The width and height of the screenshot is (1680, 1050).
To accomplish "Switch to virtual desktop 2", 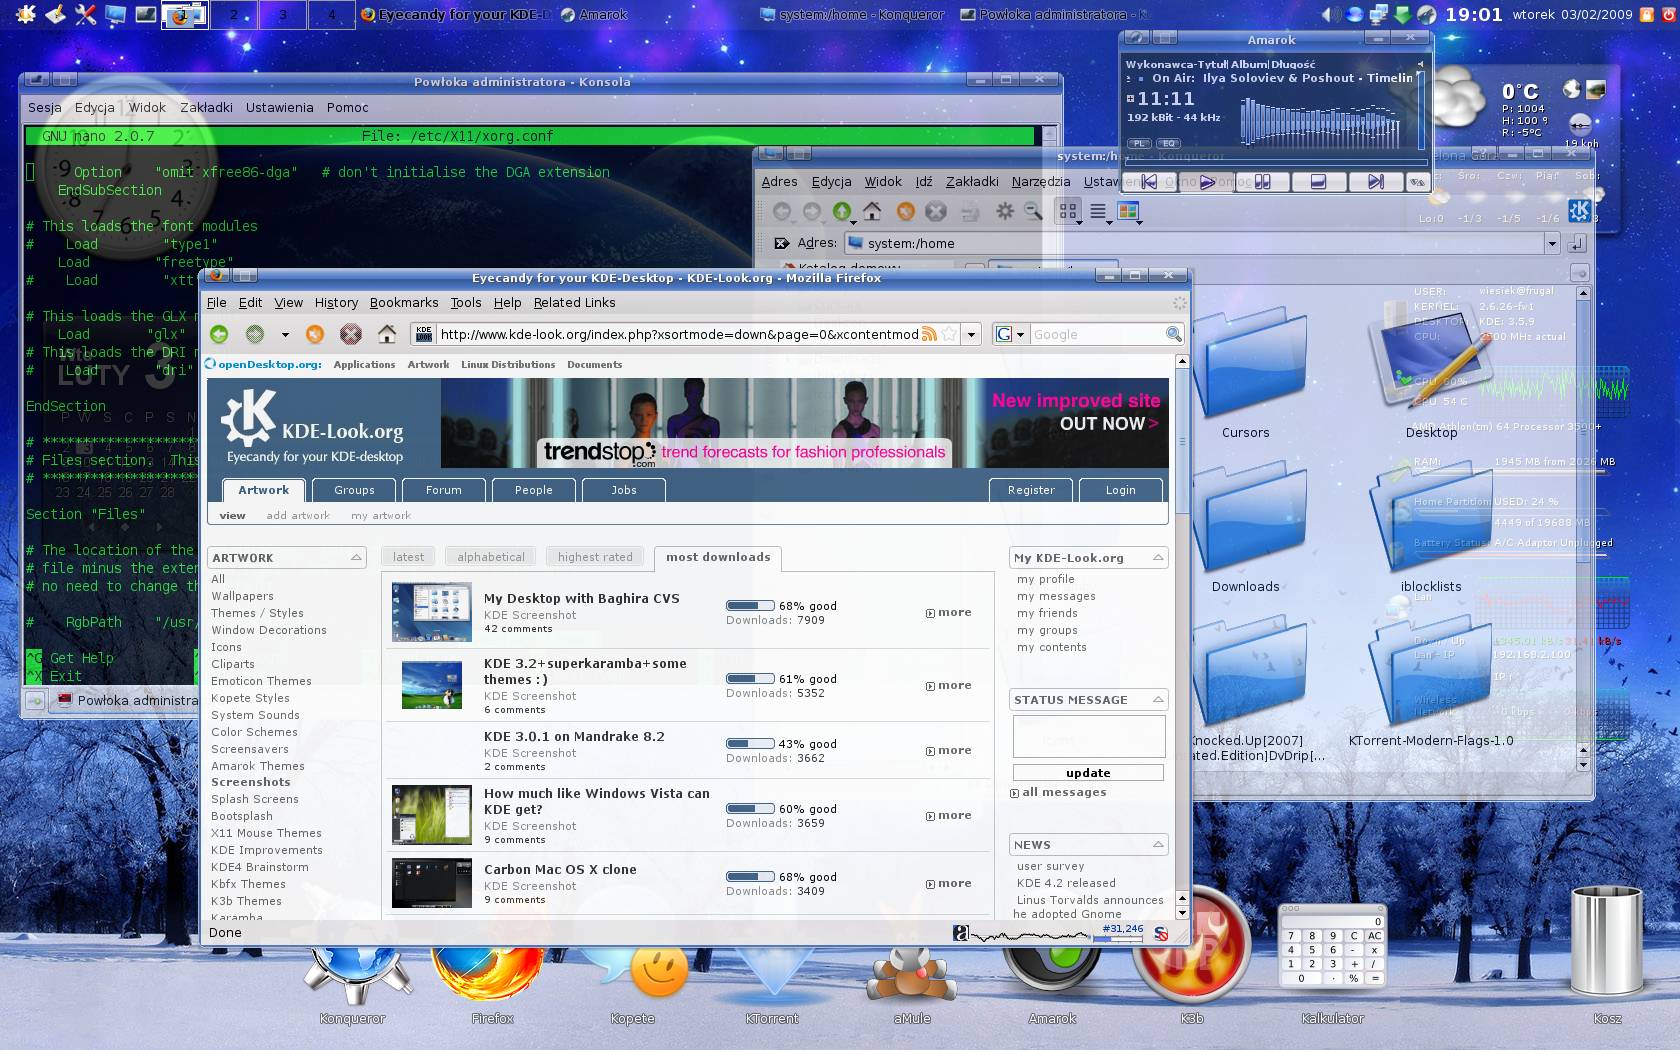I will click(234, 14).
